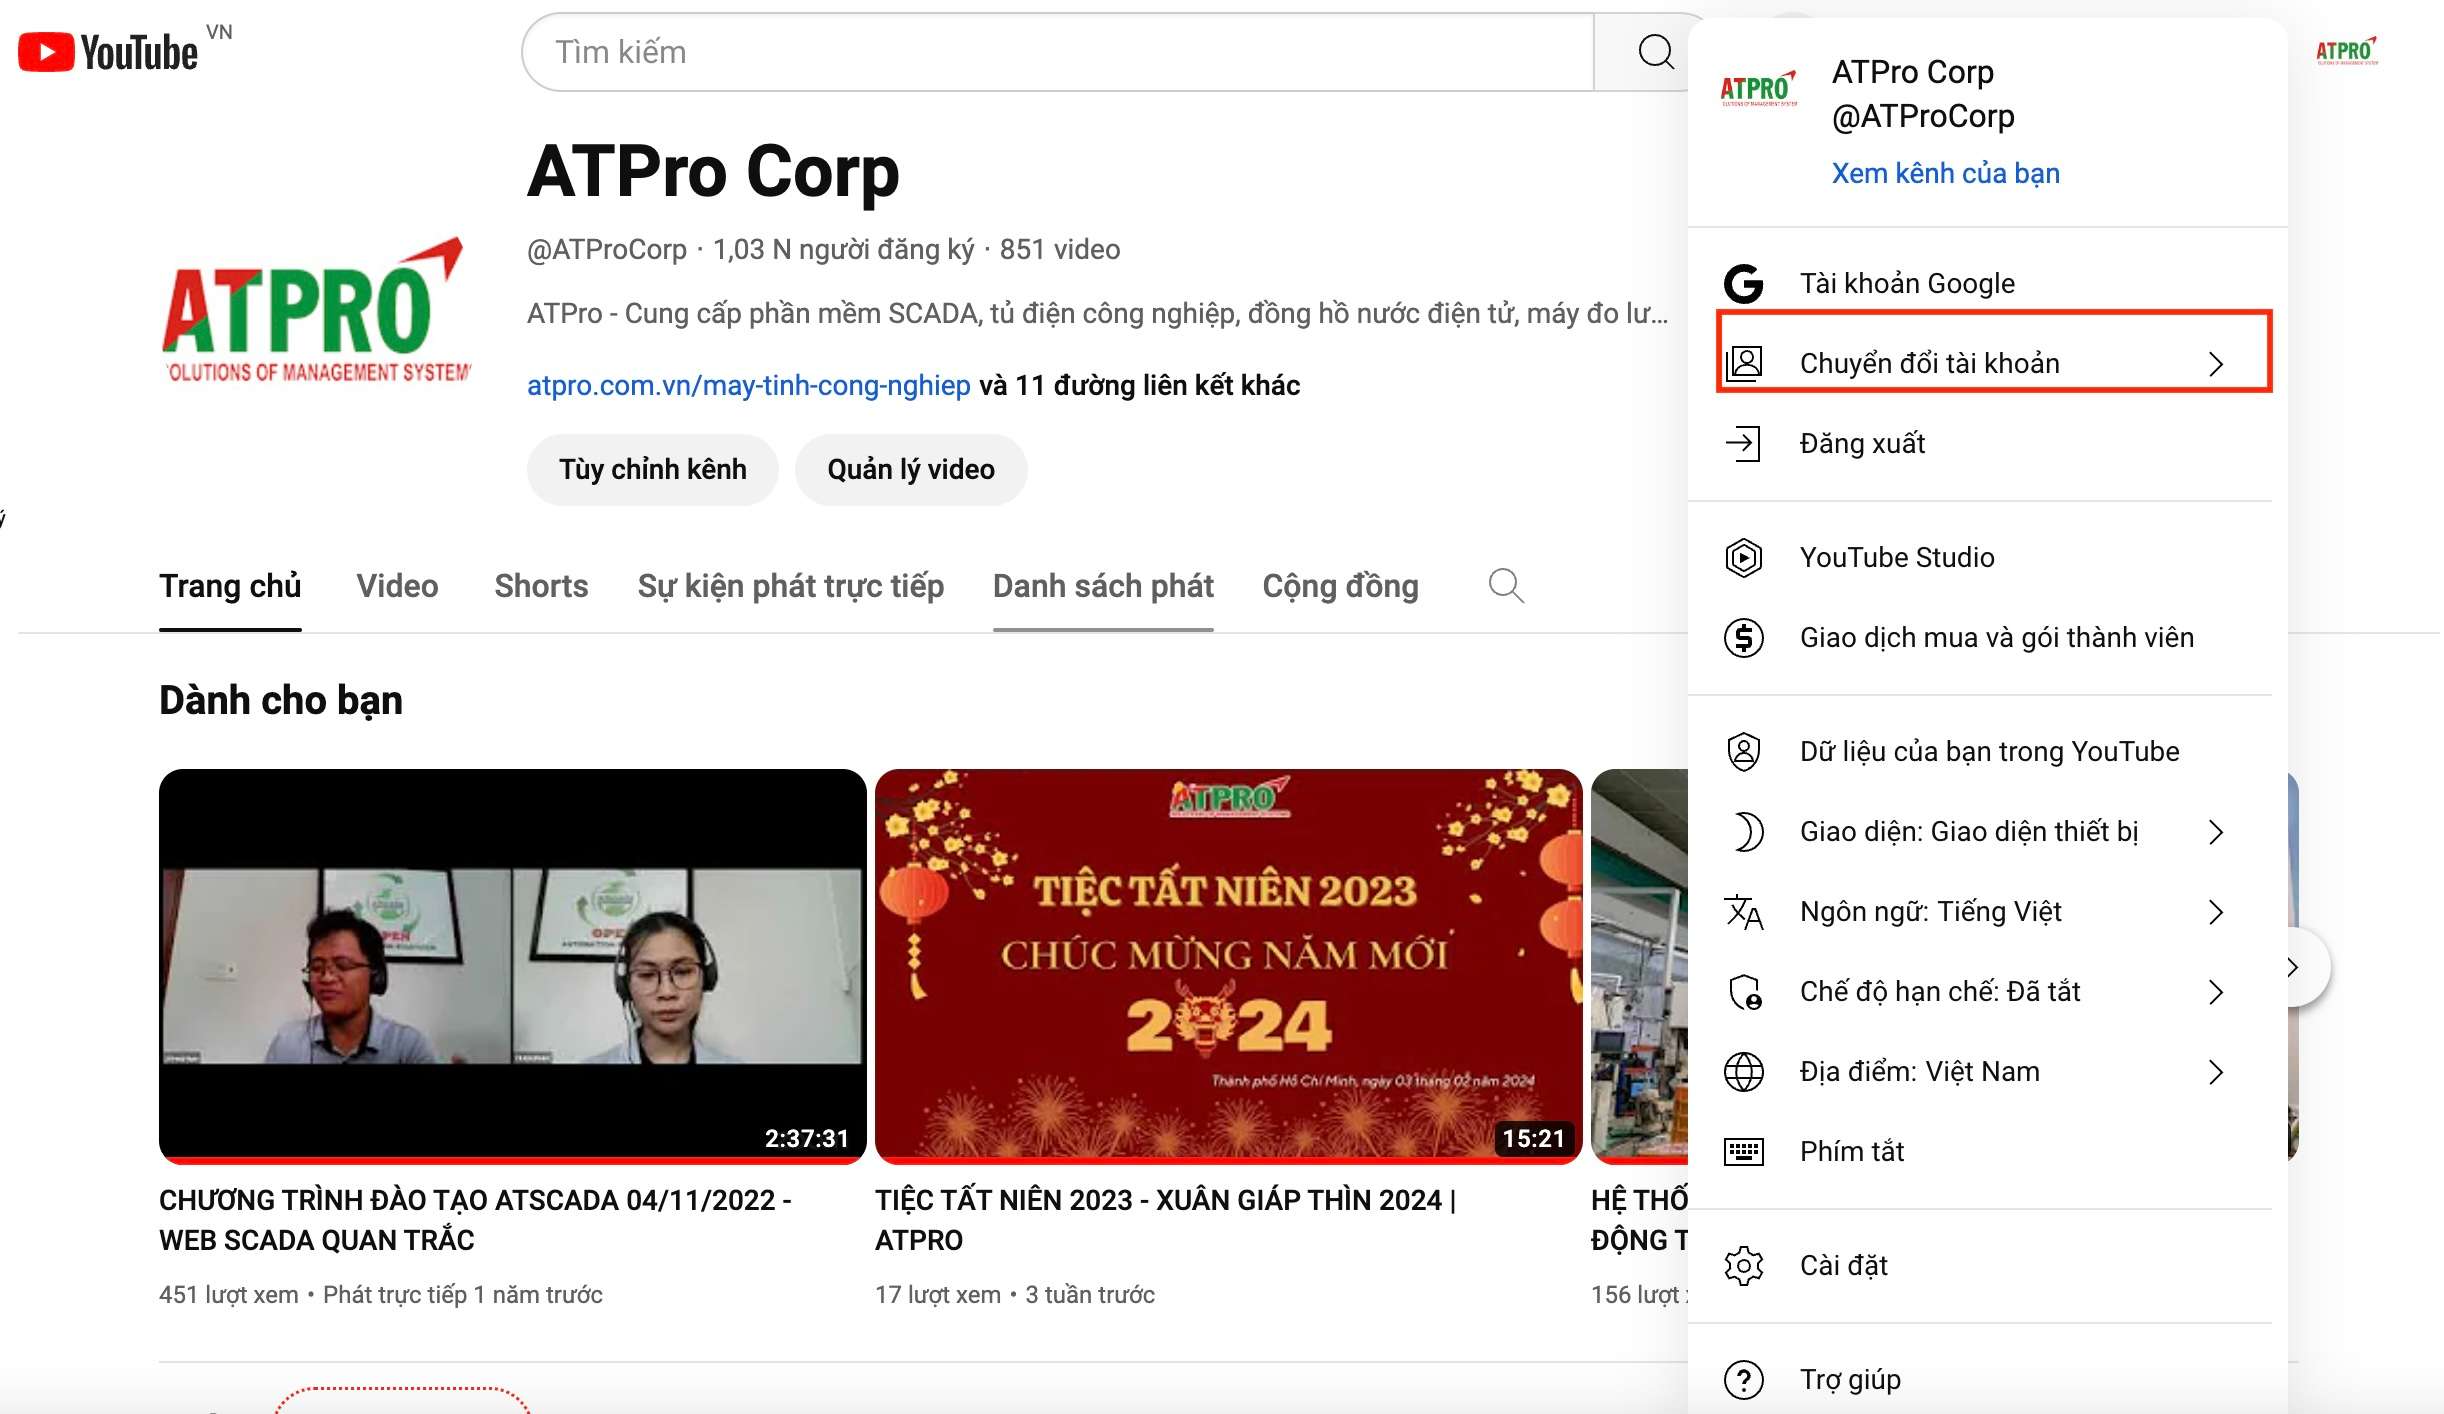This screenshot has width=2444, height=1414.
Task: Click the ATPRO channel profile picture
Action: coord(316,312)
